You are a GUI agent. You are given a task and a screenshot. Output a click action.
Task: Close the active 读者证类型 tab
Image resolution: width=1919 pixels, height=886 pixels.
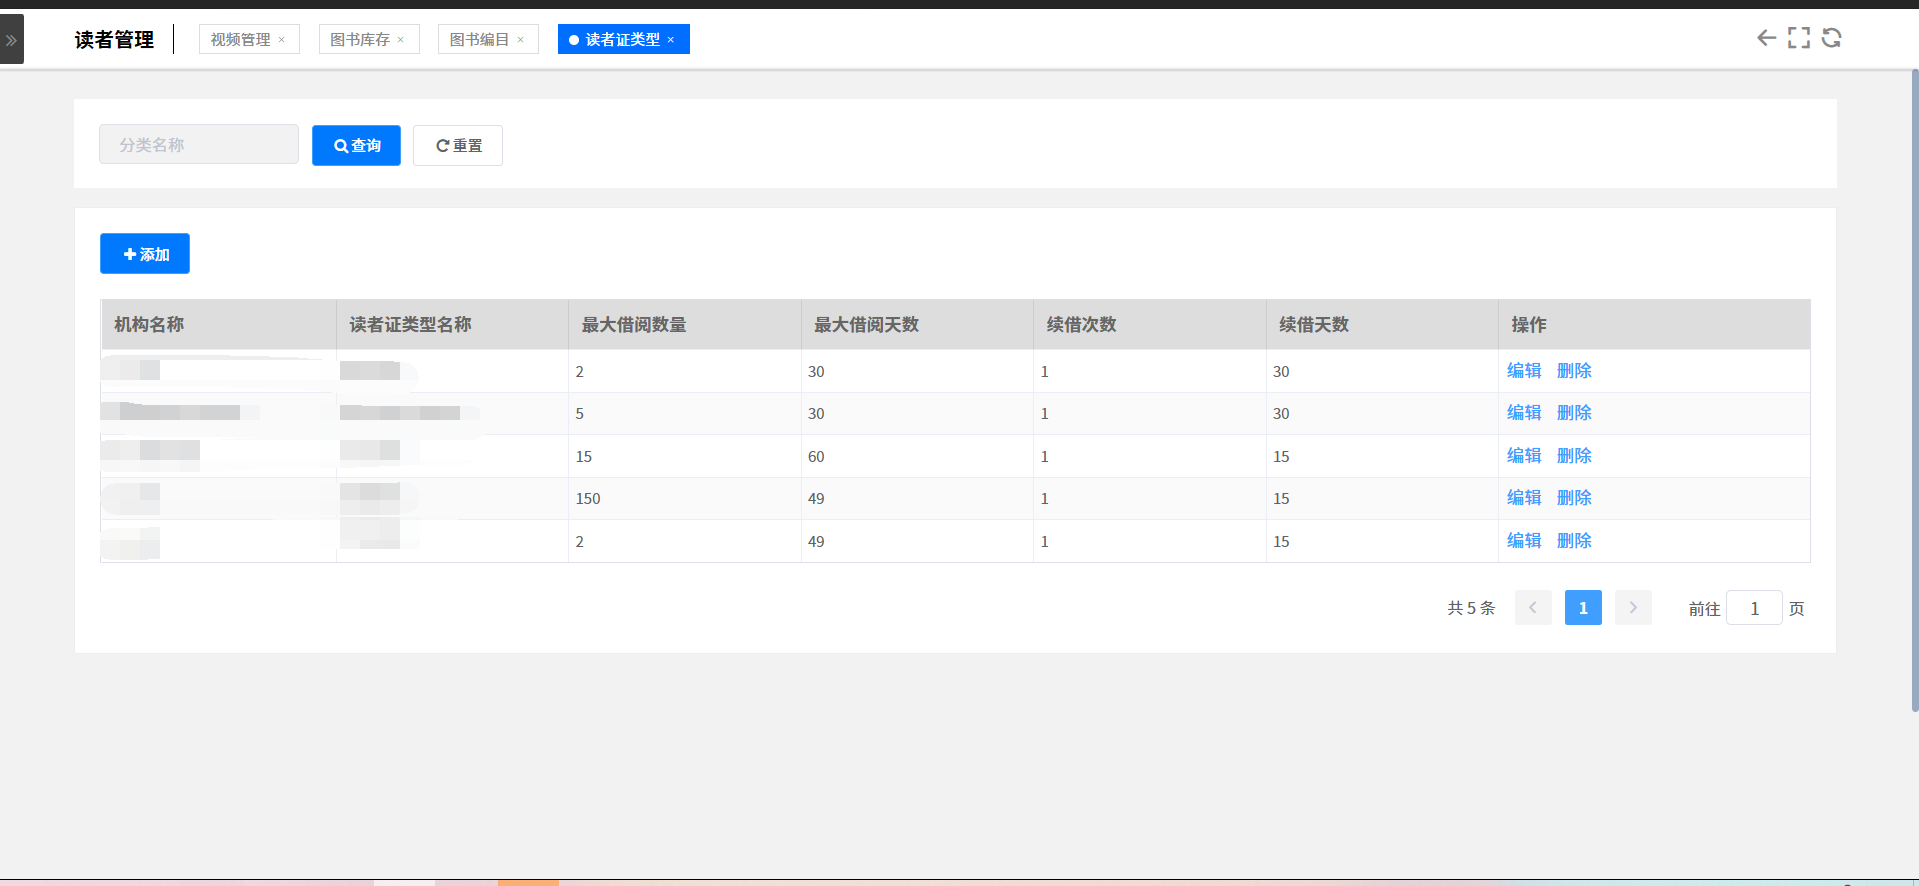671,40
